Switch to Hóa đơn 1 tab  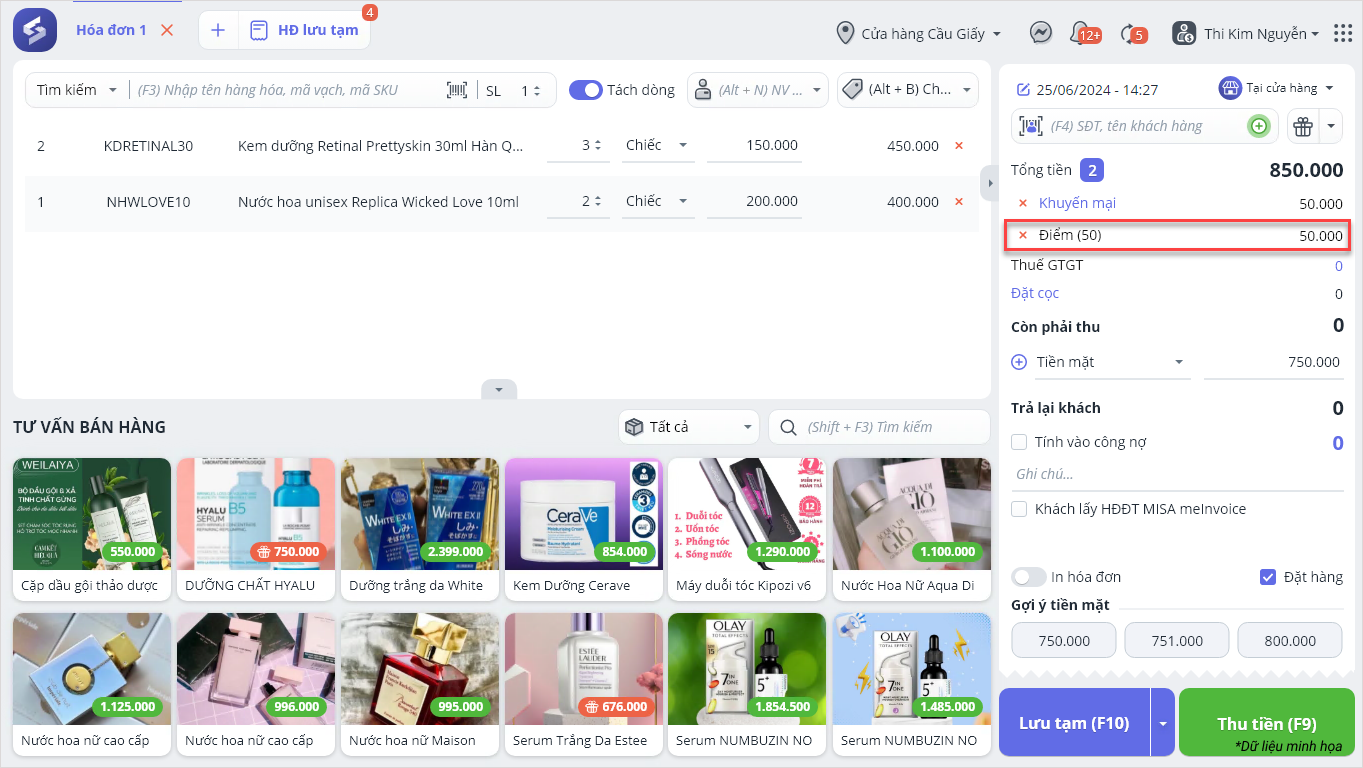tap(111, 30)
